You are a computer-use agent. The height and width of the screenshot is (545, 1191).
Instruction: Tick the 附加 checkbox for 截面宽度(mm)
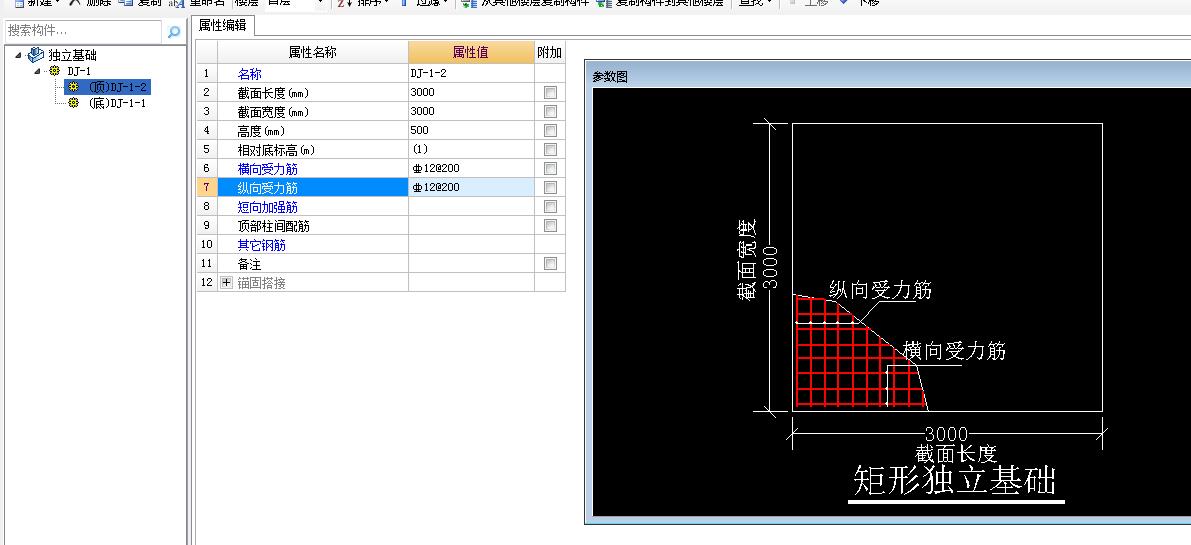point(550,112)
